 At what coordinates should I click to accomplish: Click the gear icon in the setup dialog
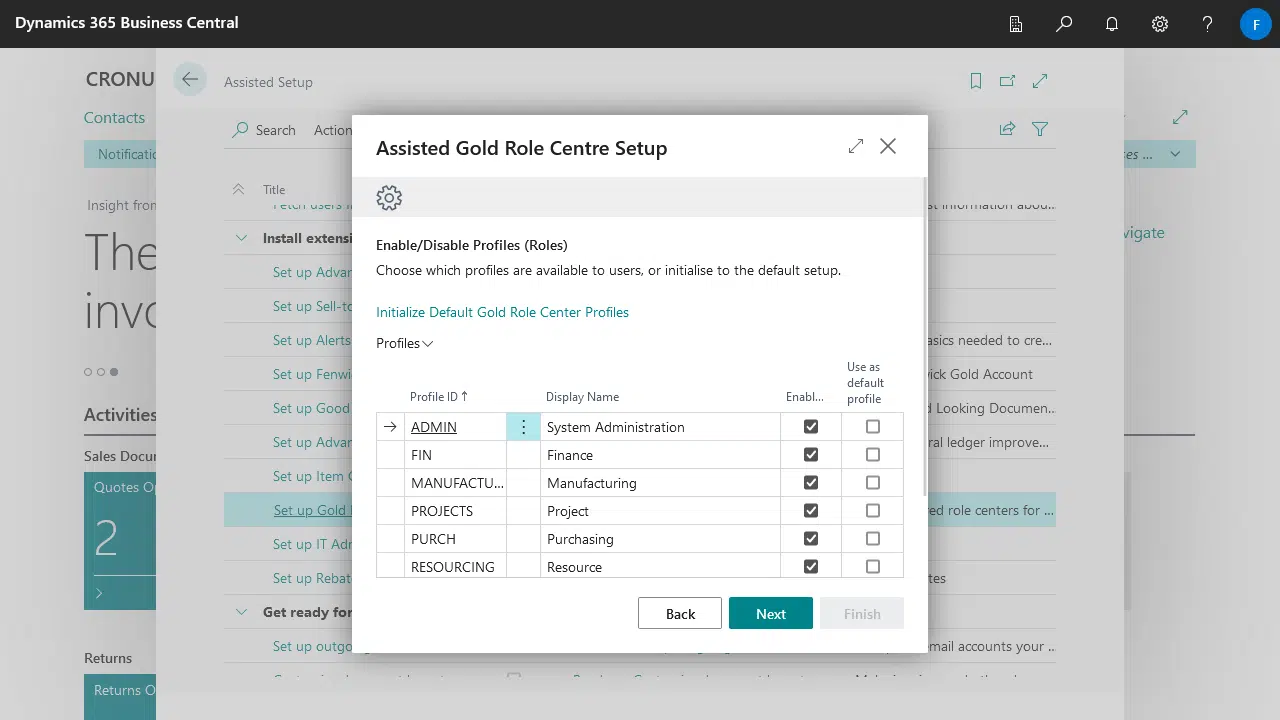[389, 198]
